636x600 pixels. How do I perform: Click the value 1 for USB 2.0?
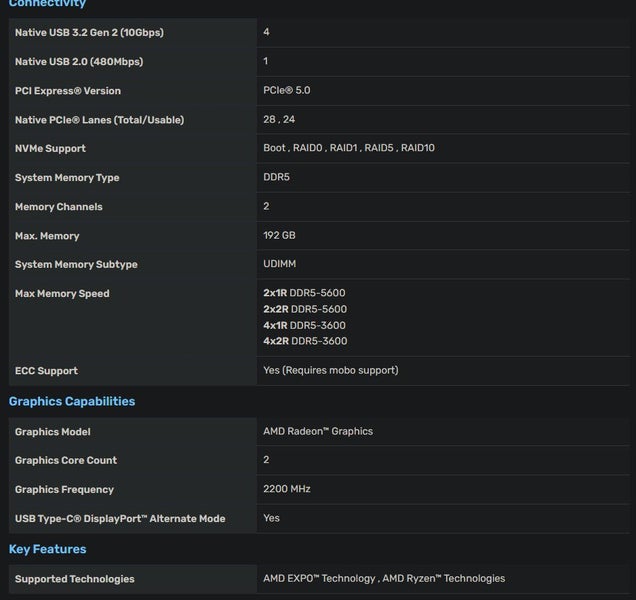(266, 61)
